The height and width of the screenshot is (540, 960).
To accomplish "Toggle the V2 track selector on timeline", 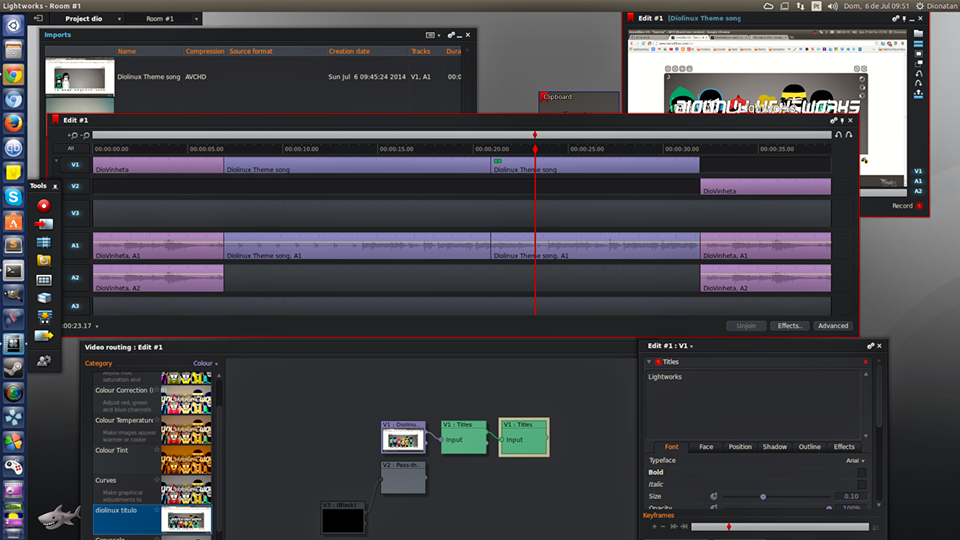I will coord(75,186).
